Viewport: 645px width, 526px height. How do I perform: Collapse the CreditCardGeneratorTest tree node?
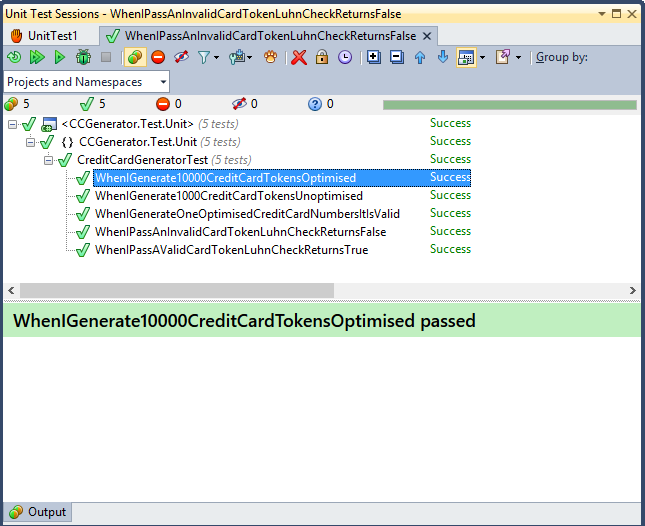47,160
